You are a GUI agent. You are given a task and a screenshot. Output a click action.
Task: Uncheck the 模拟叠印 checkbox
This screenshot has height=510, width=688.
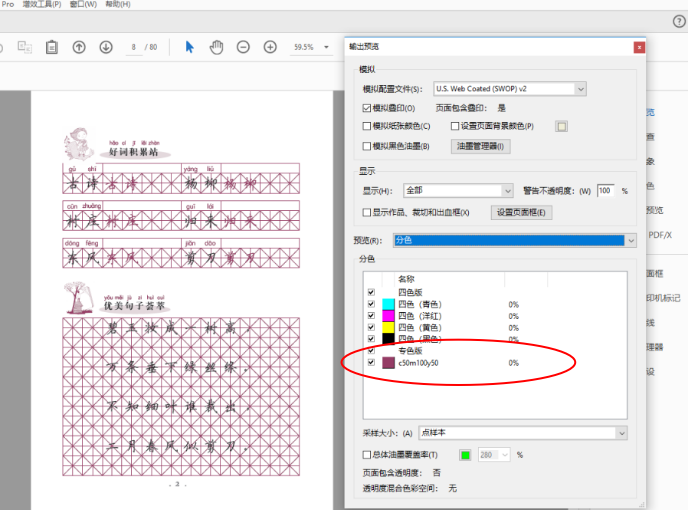pos(367,107)
